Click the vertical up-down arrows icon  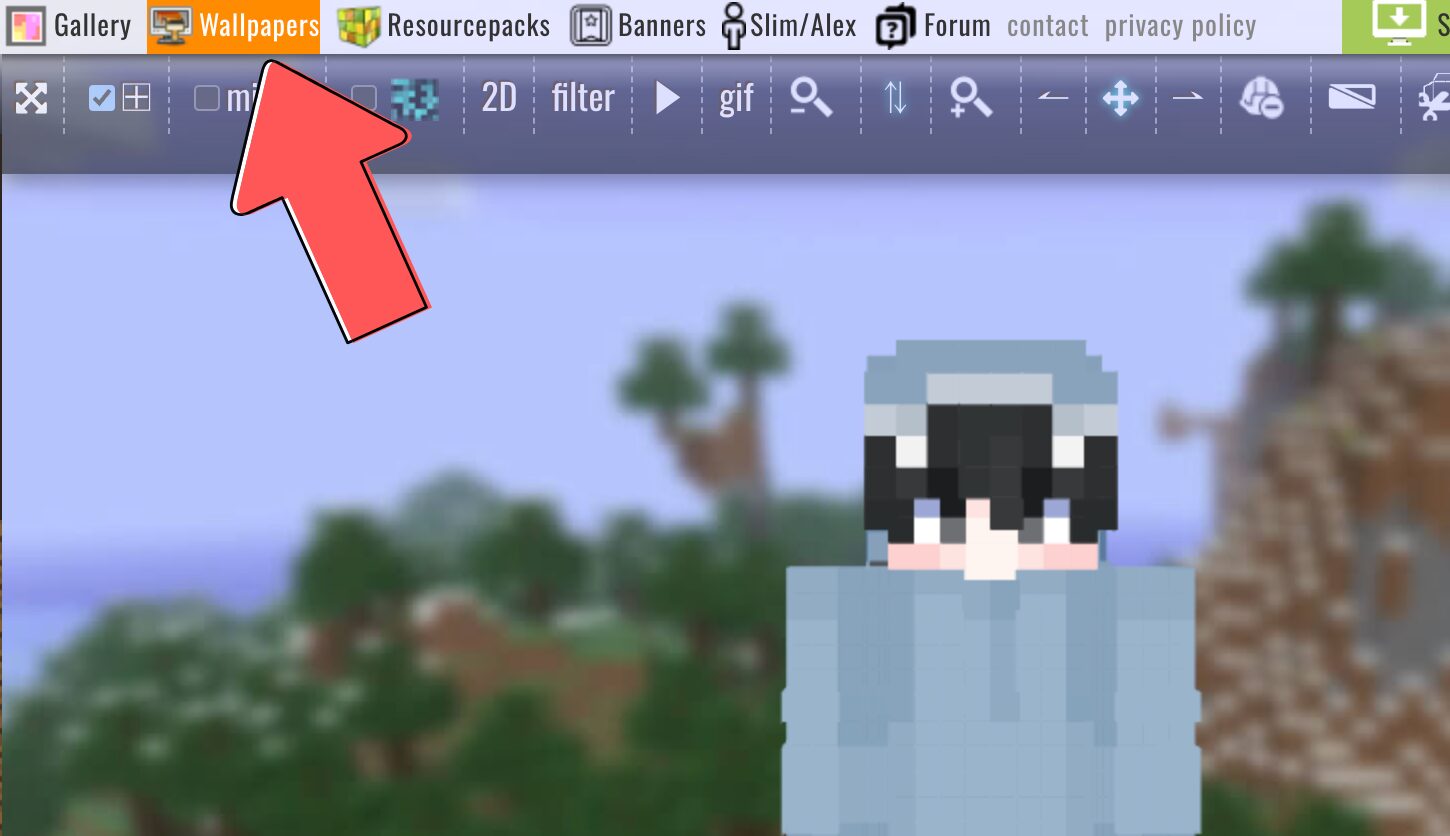pyautogui.click(x=896, y=98)
